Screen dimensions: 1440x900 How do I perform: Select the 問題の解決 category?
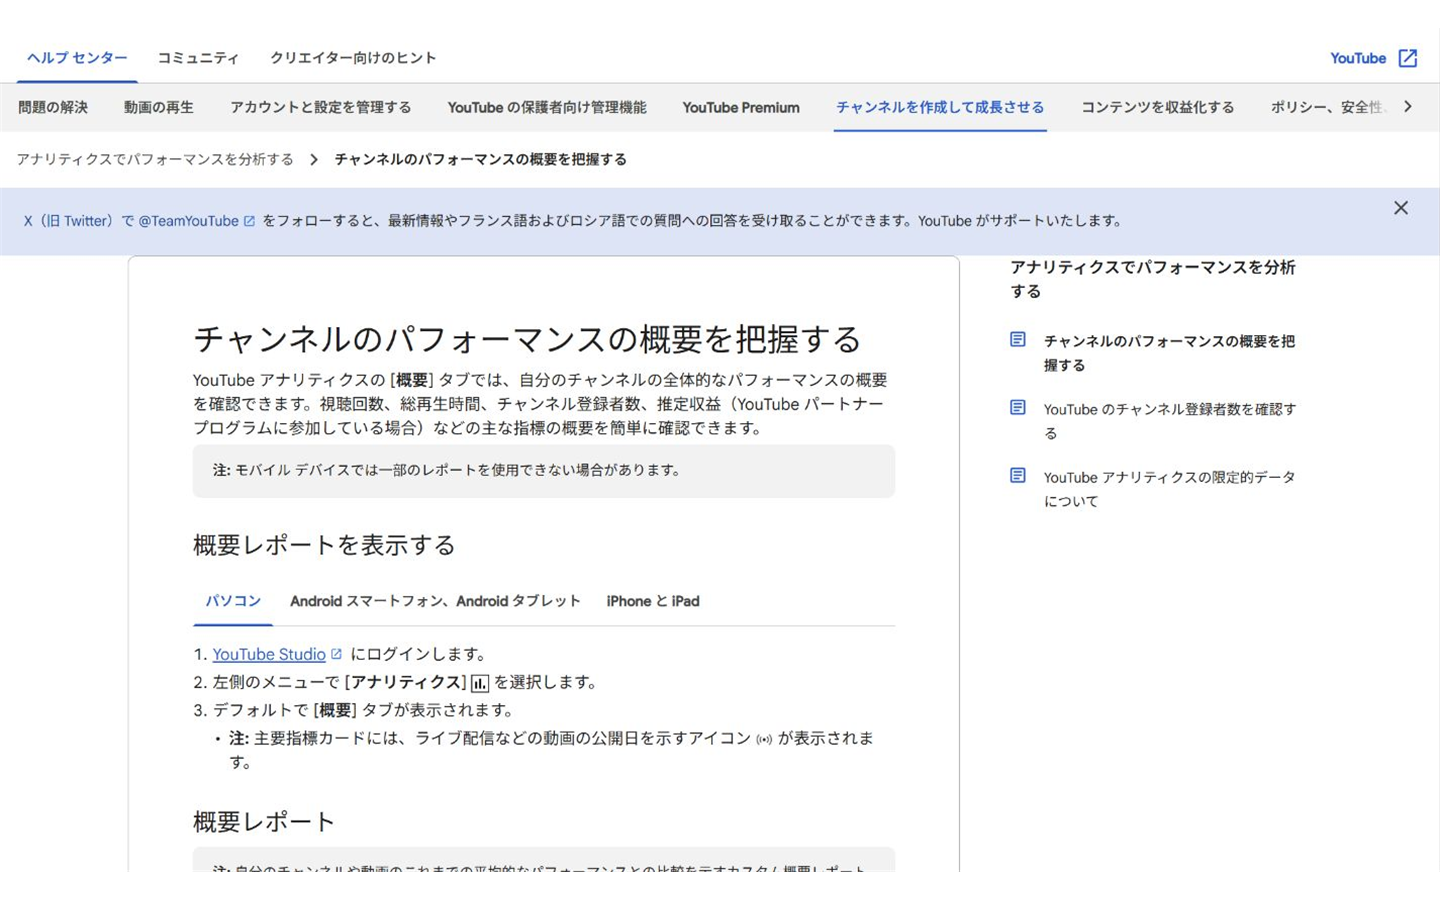[53, 107]
